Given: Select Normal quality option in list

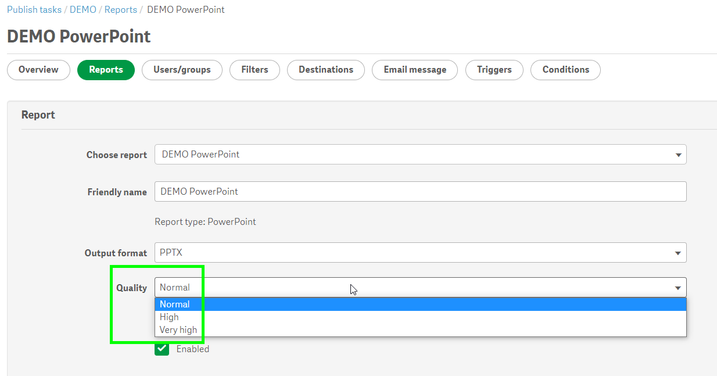Looking at the screenshot, I should [x=420, y=304].
